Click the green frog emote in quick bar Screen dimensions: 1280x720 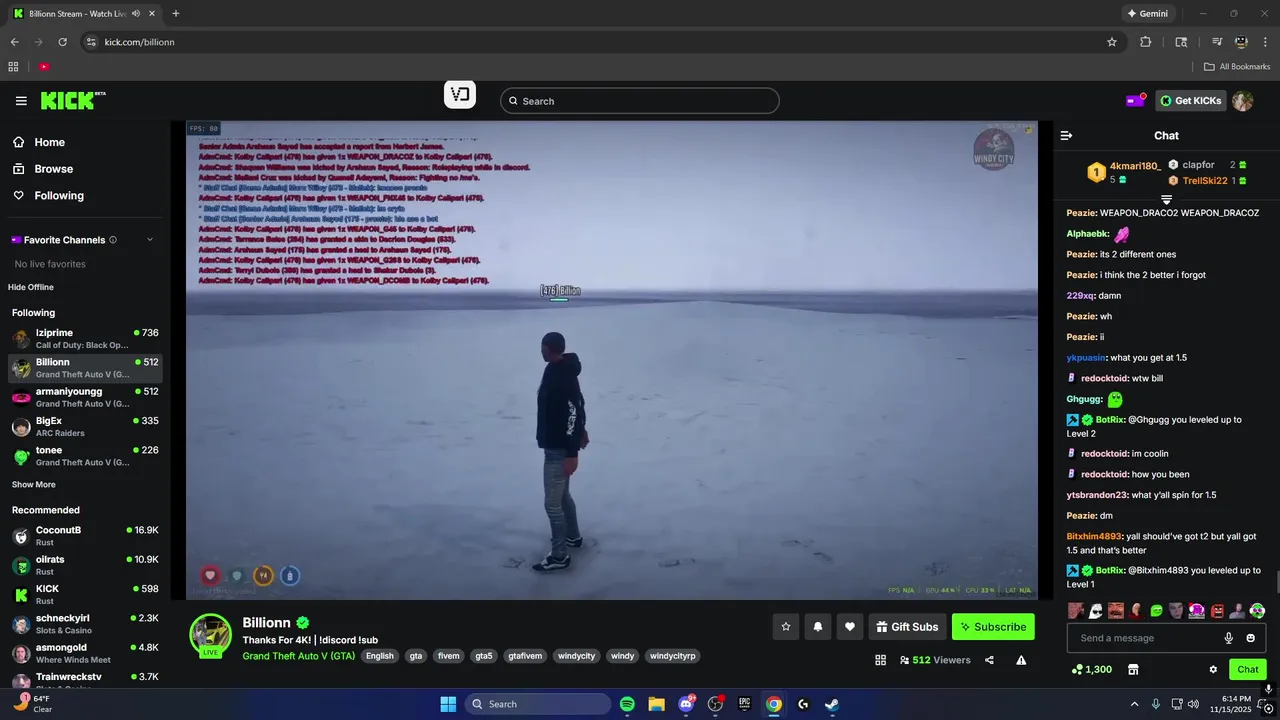click(1157, 610)
